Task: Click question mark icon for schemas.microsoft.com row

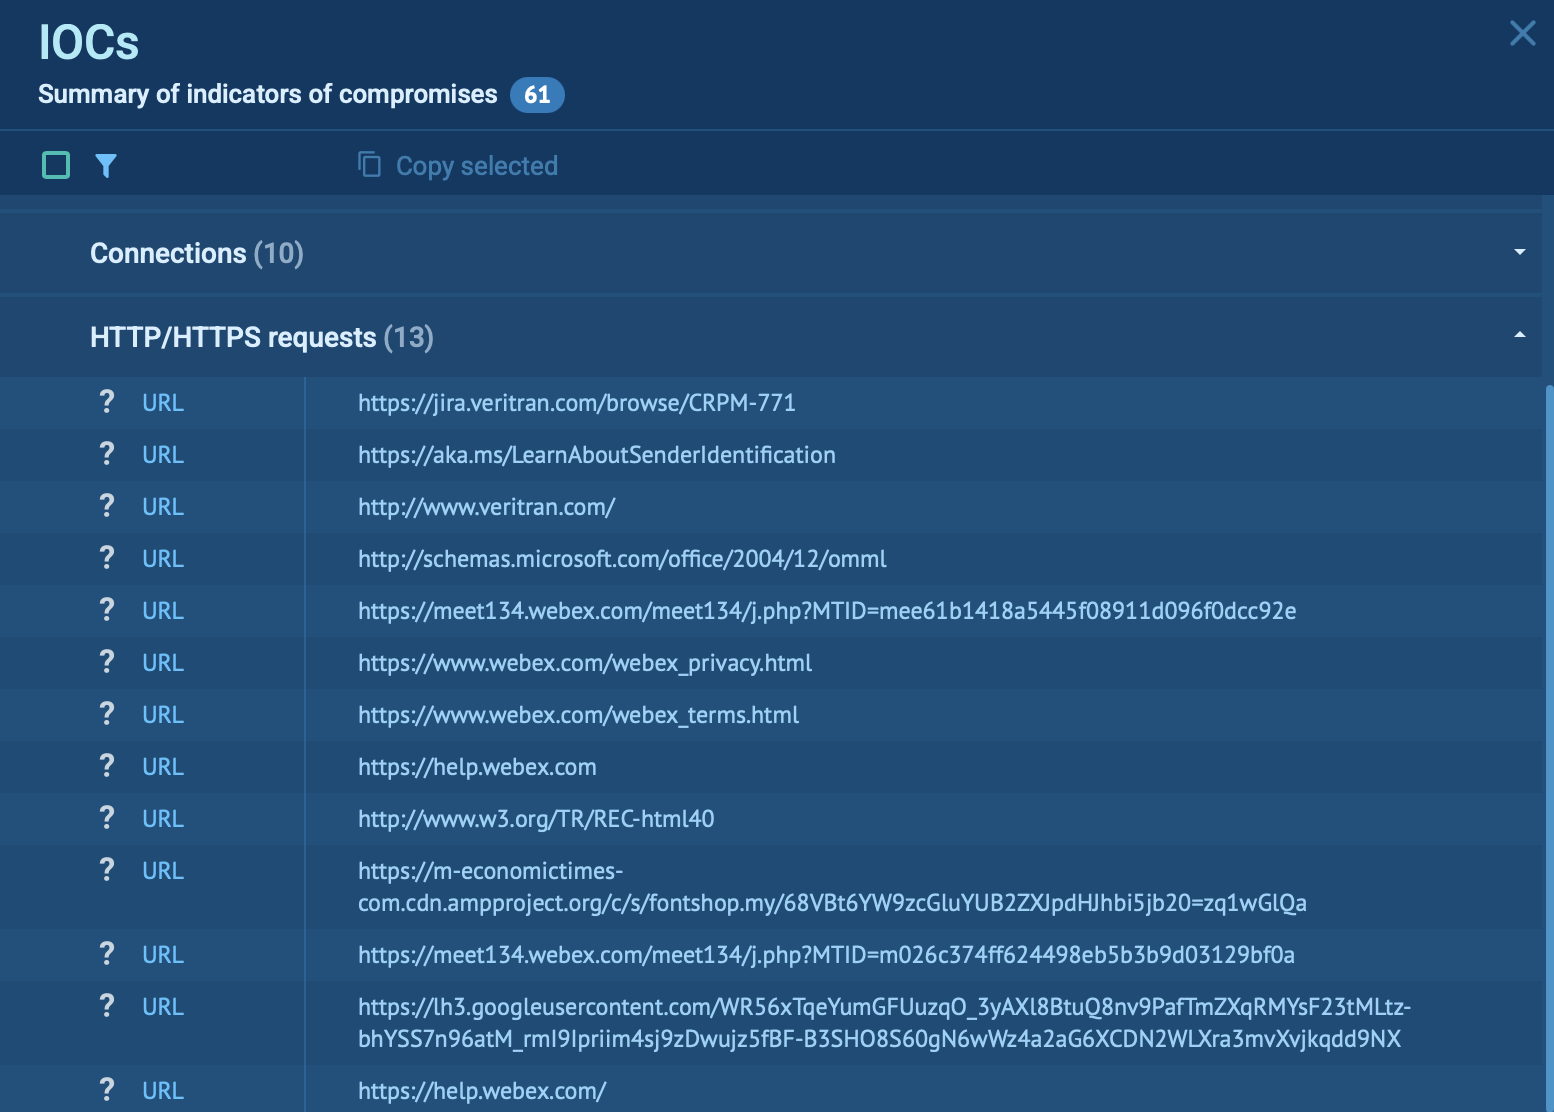Action: pos(107,558)
